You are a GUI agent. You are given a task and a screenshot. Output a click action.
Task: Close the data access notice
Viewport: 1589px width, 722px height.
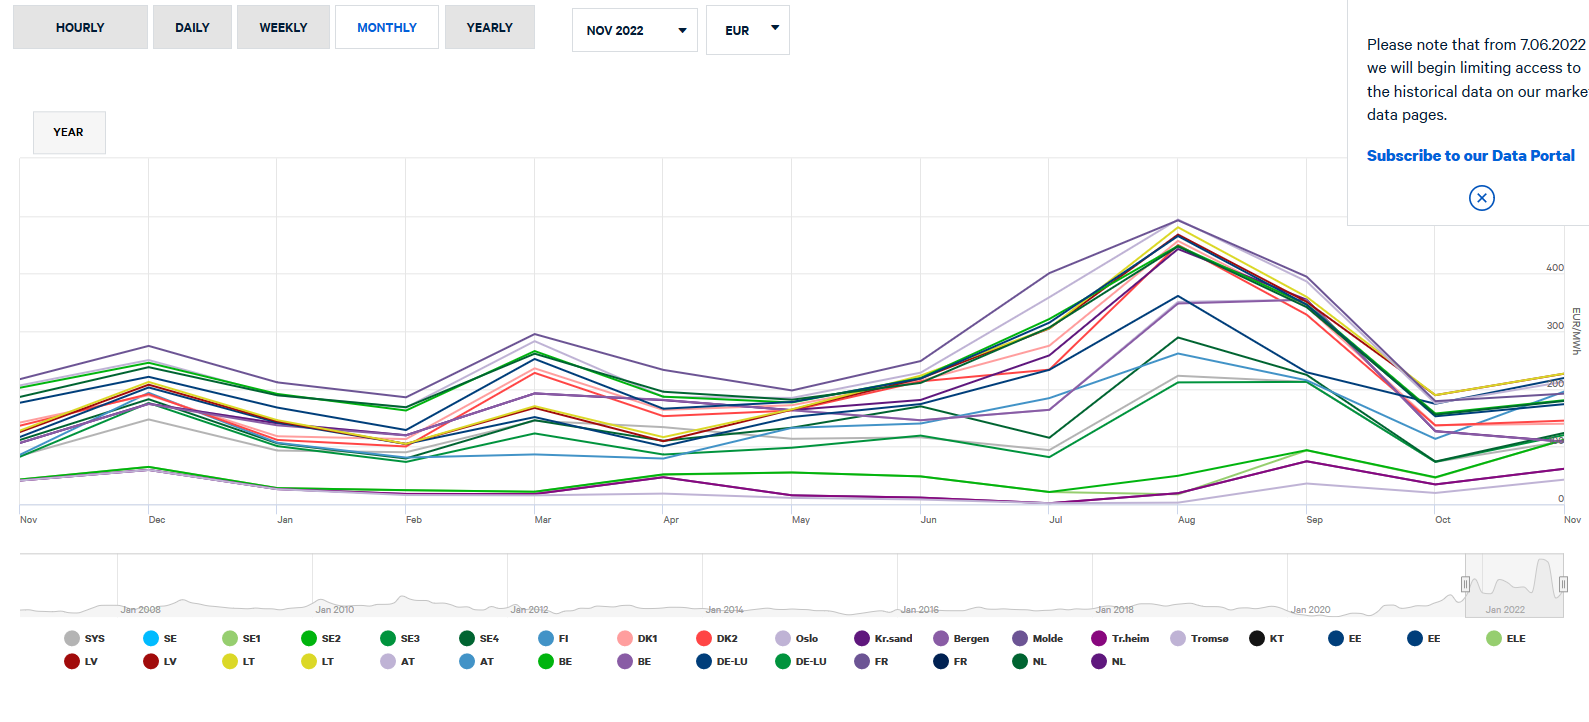(1481, 198)
